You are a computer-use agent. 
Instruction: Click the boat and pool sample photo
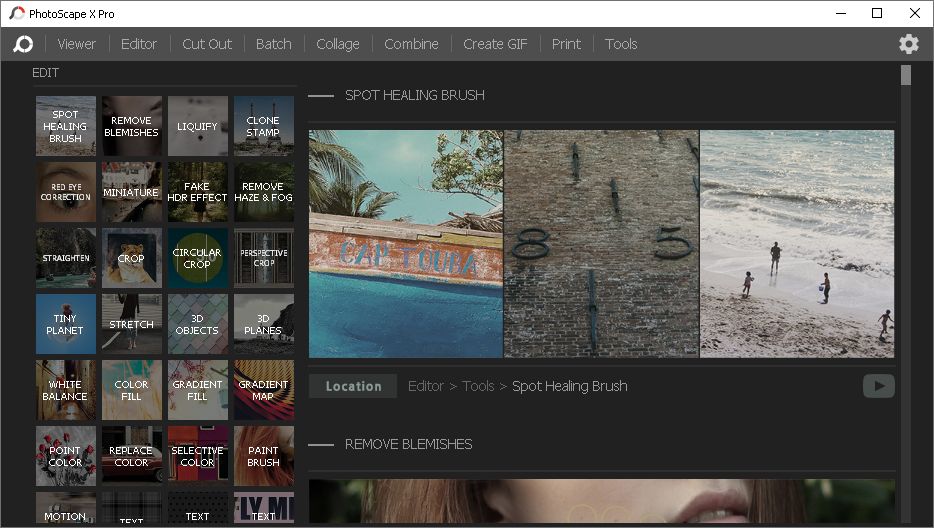(x=406, y=244)
